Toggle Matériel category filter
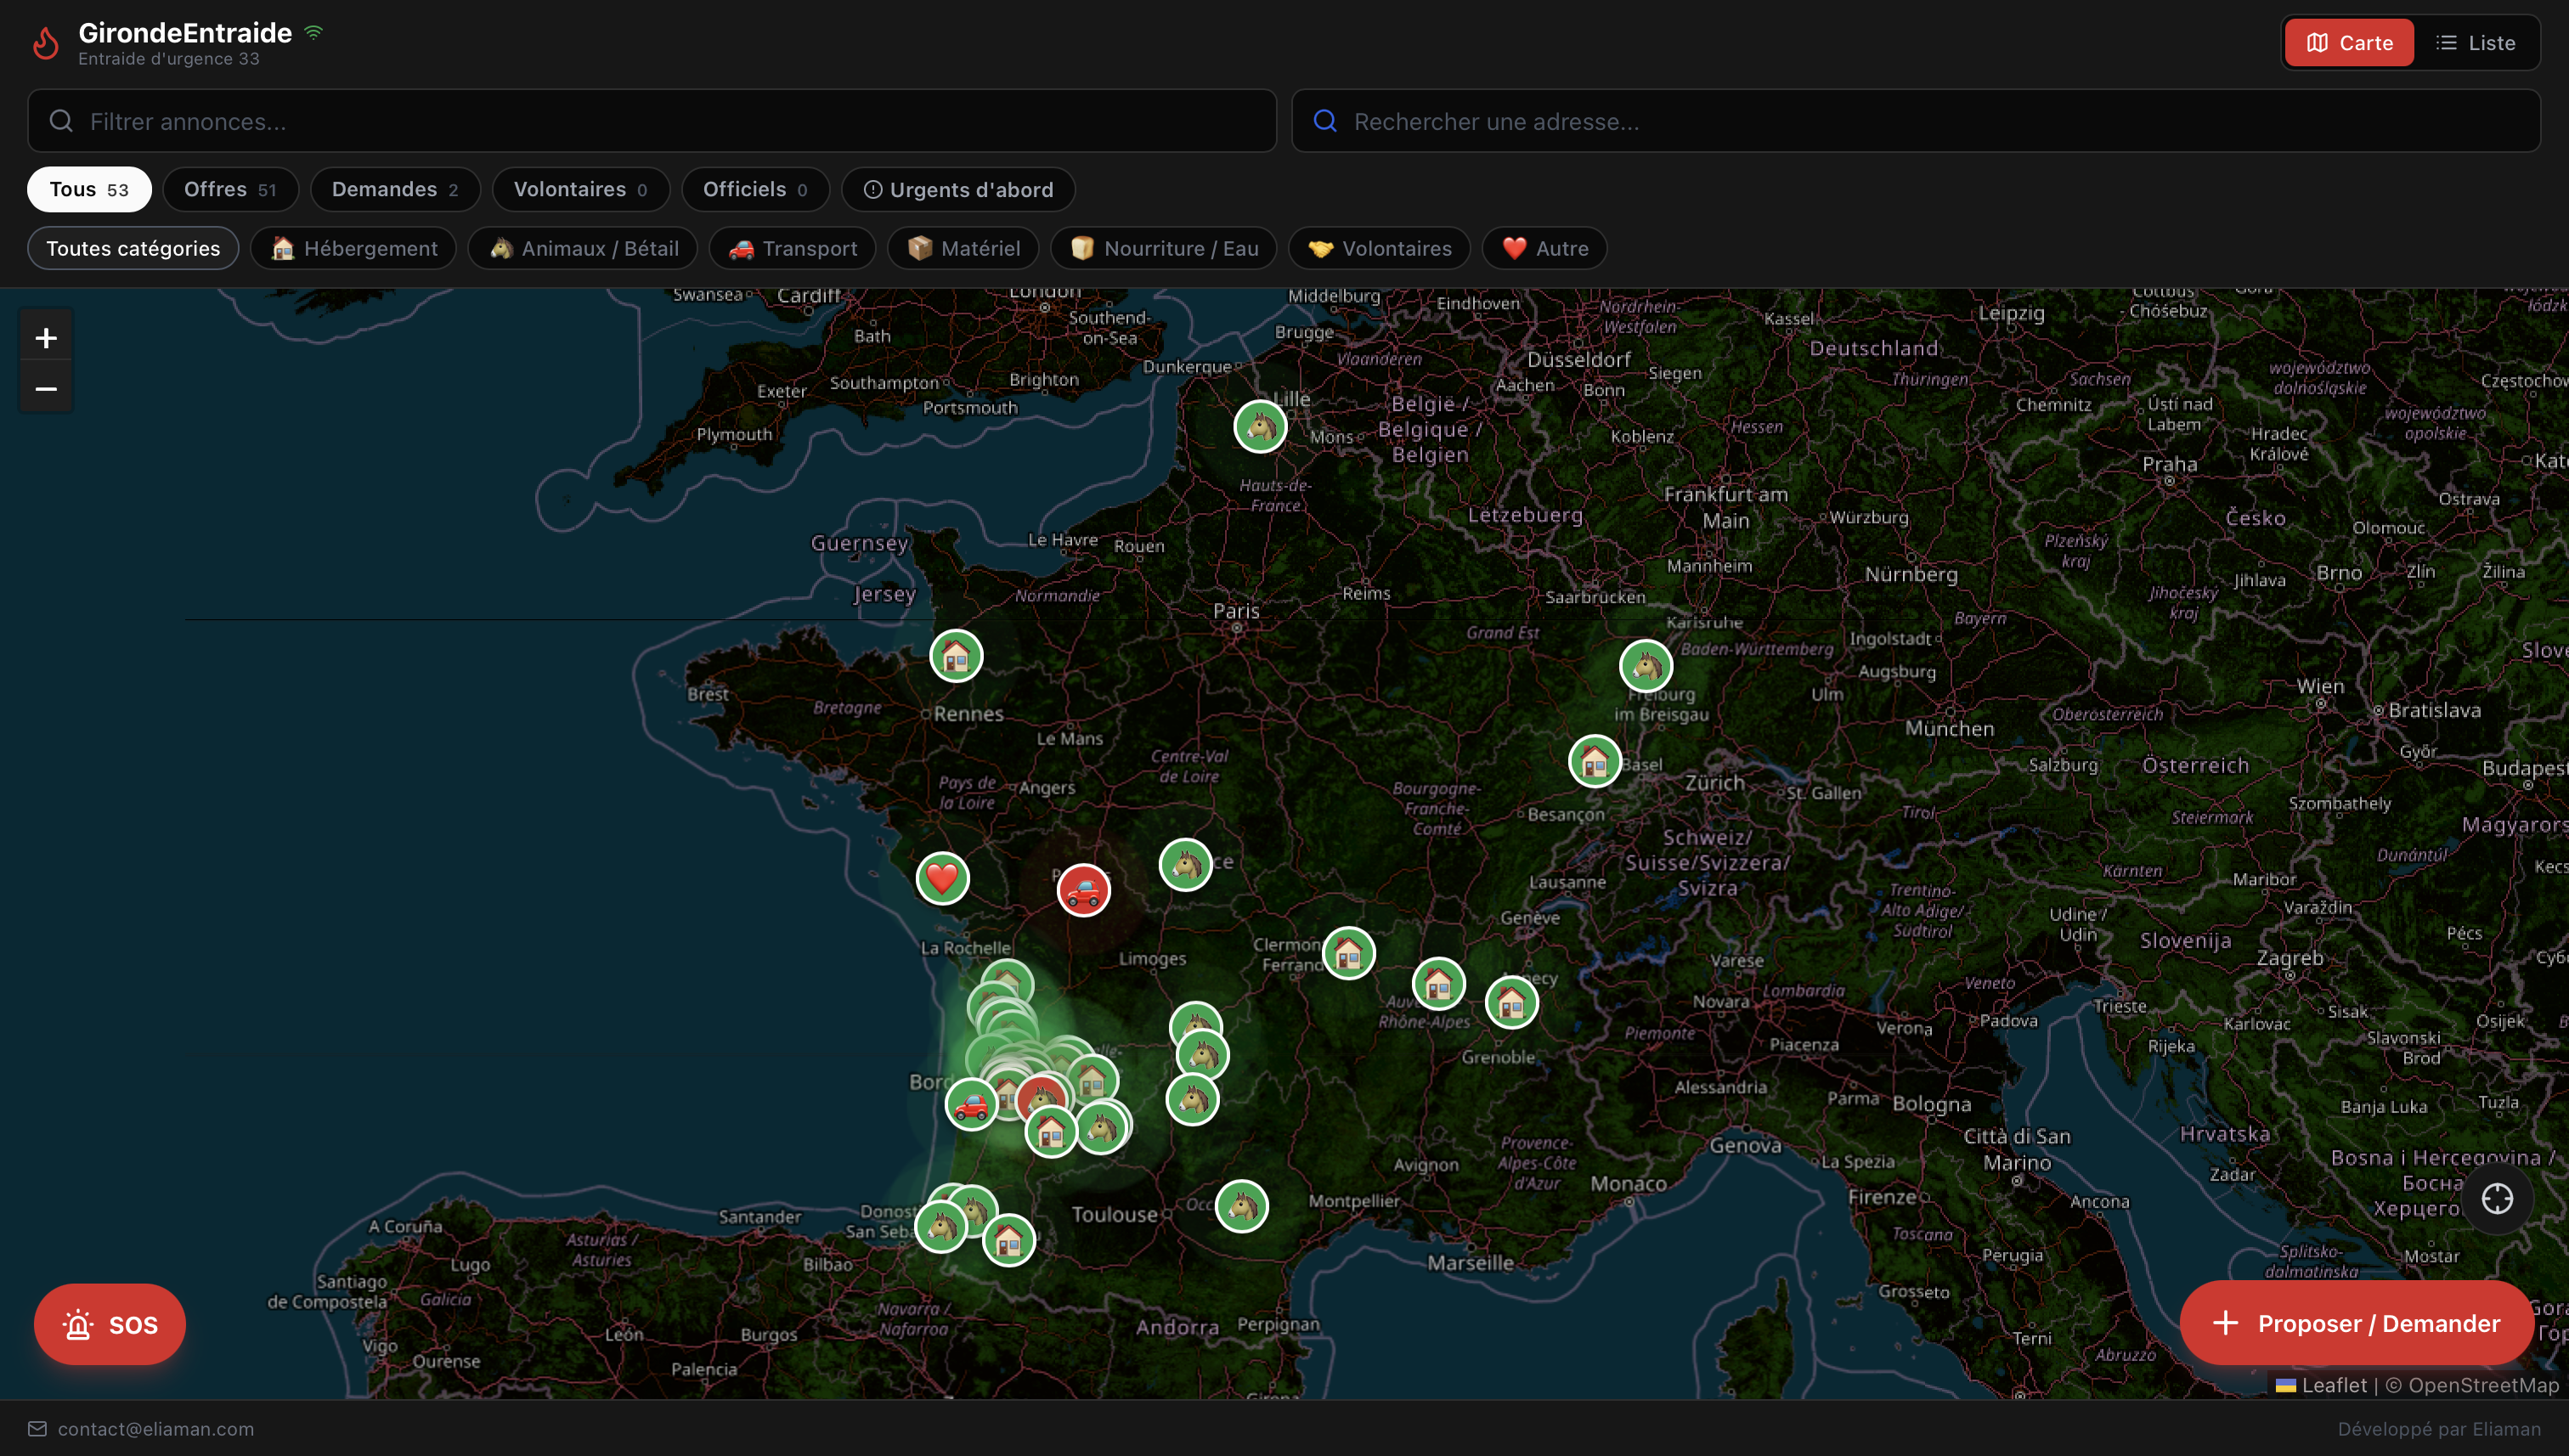 [x=963, y=248]
